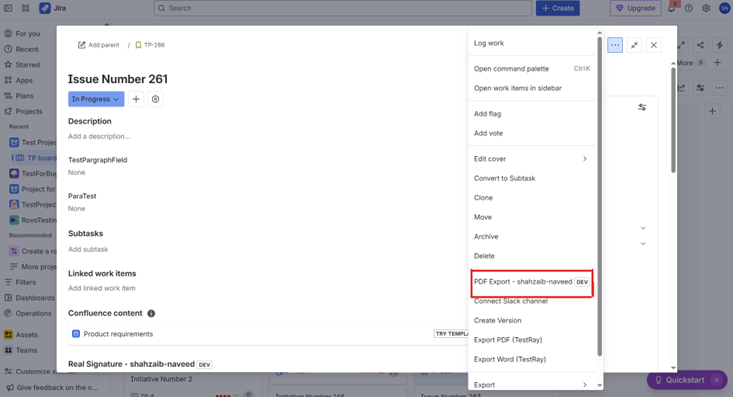The width and height of the screenshot is (733, 397).
Task: Select Log work menu item
Action: [x=532, y=43]
